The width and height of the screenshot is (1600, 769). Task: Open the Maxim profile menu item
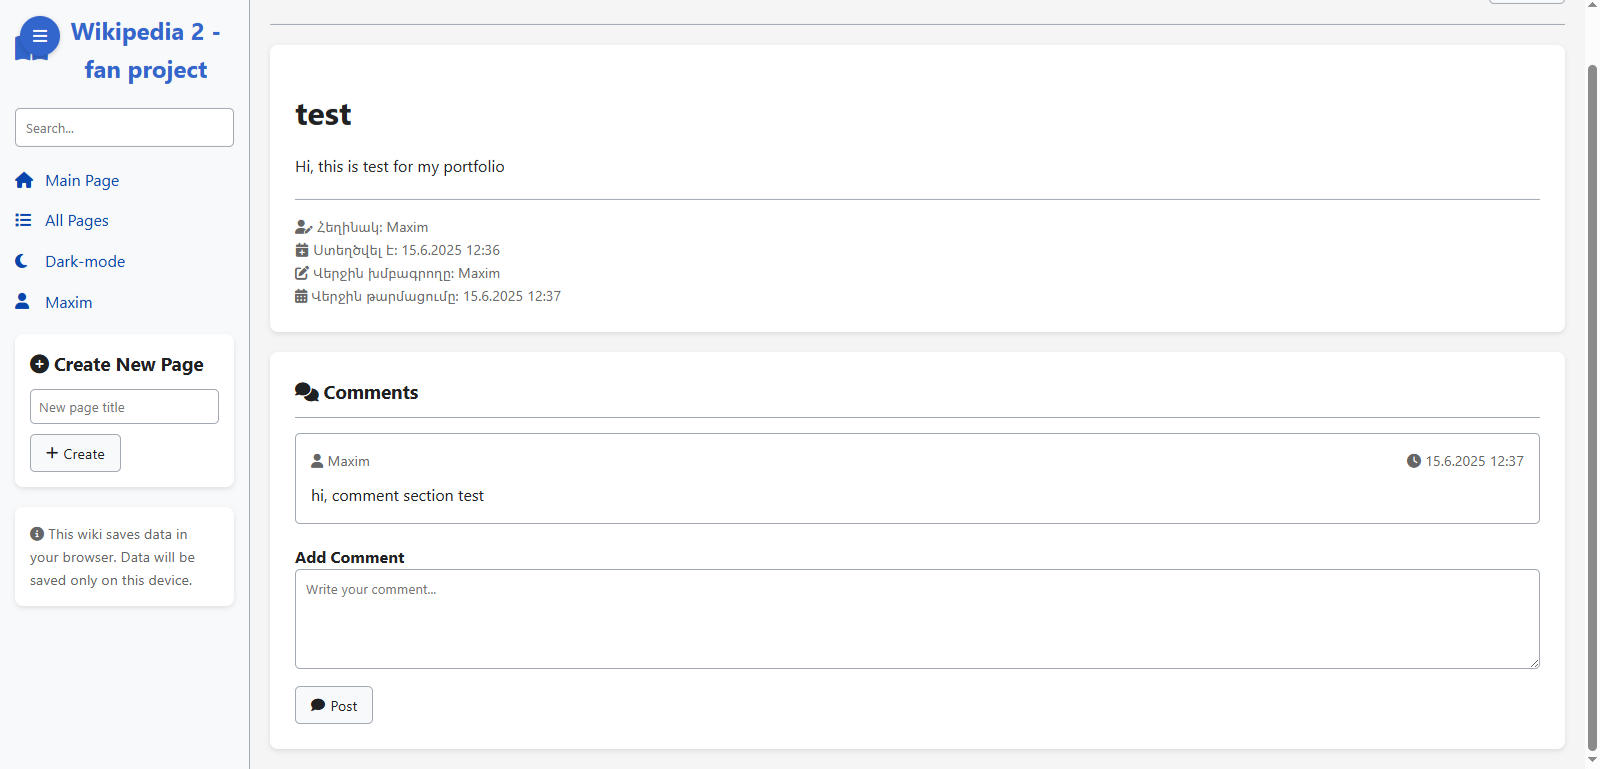[x=68, y=302]
